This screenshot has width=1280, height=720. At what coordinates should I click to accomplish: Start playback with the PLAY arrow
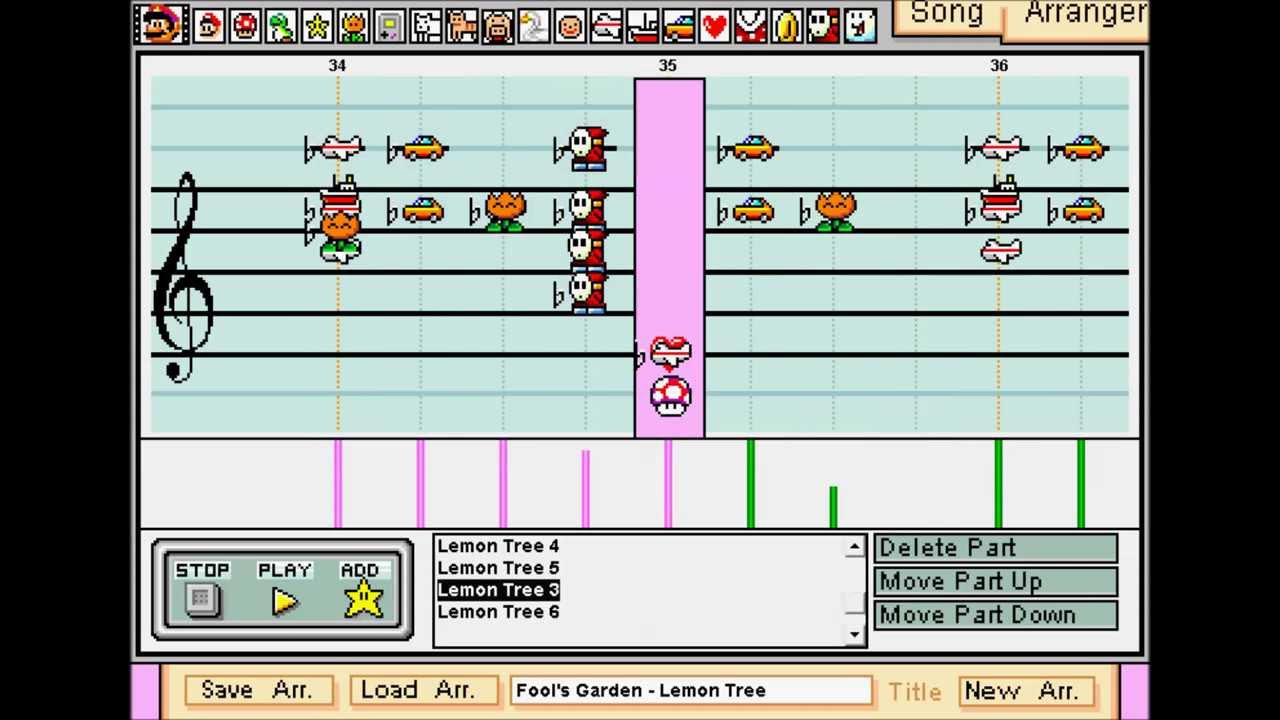coord(284,600)
